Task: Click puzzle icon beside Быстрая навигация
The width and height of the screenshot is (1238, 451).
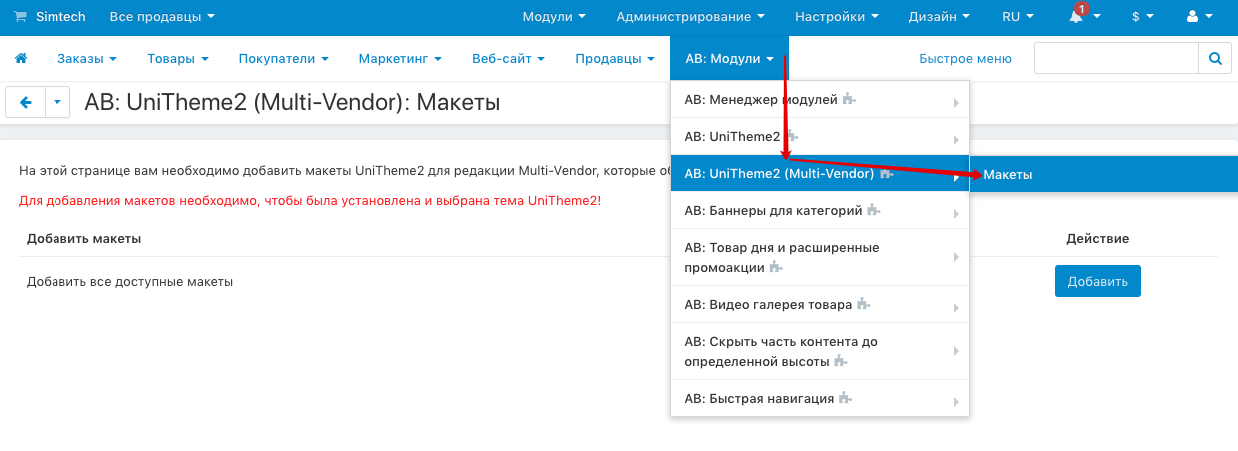Action: tap(845, 398)
